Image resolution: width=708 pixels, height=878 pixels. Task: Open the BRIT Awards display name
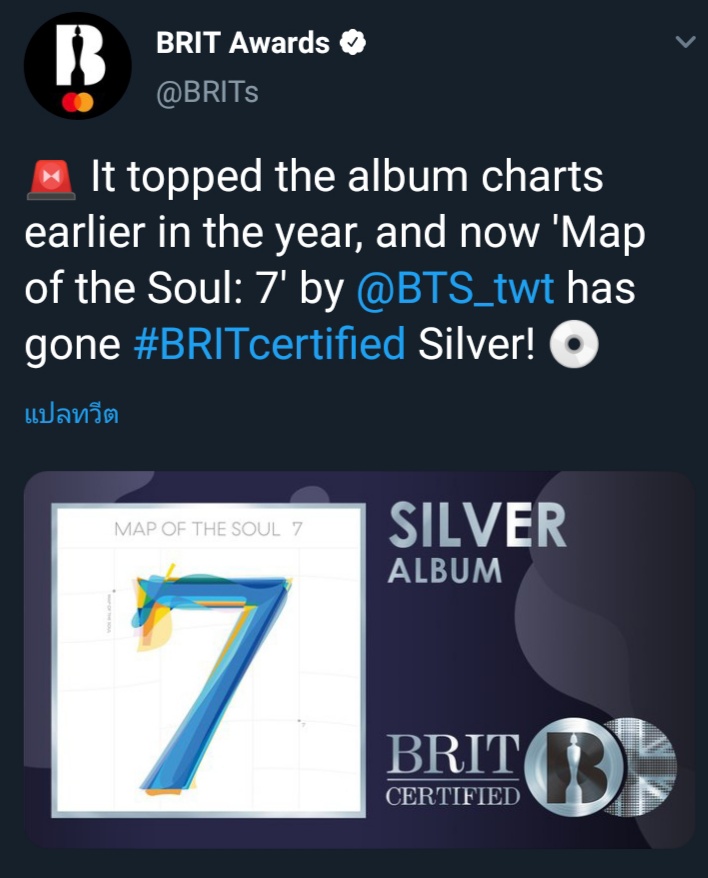point(243,43)
